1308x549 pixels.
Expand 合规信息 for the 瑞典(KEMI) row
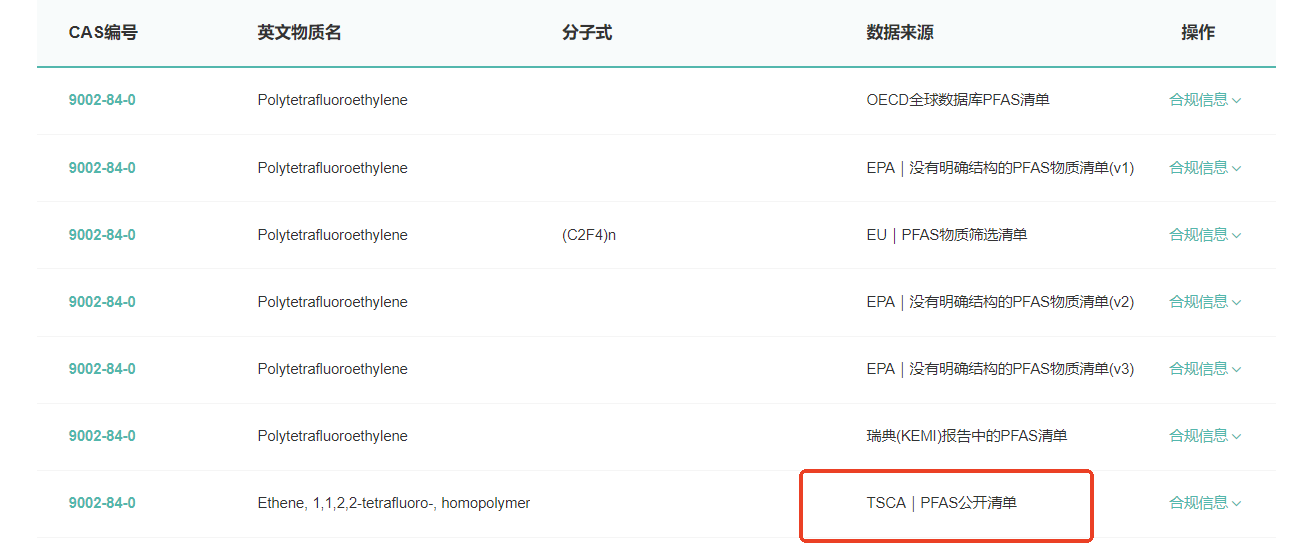tap(1204, 436)
